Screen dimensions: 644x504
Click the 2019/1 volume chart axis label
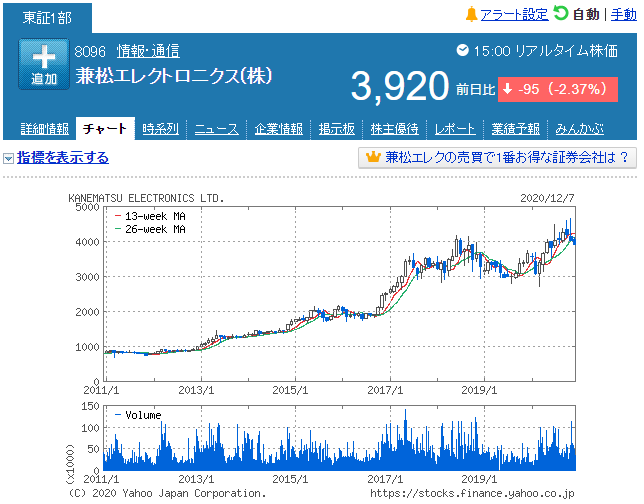pyautogui.click(x=479, y=479)
